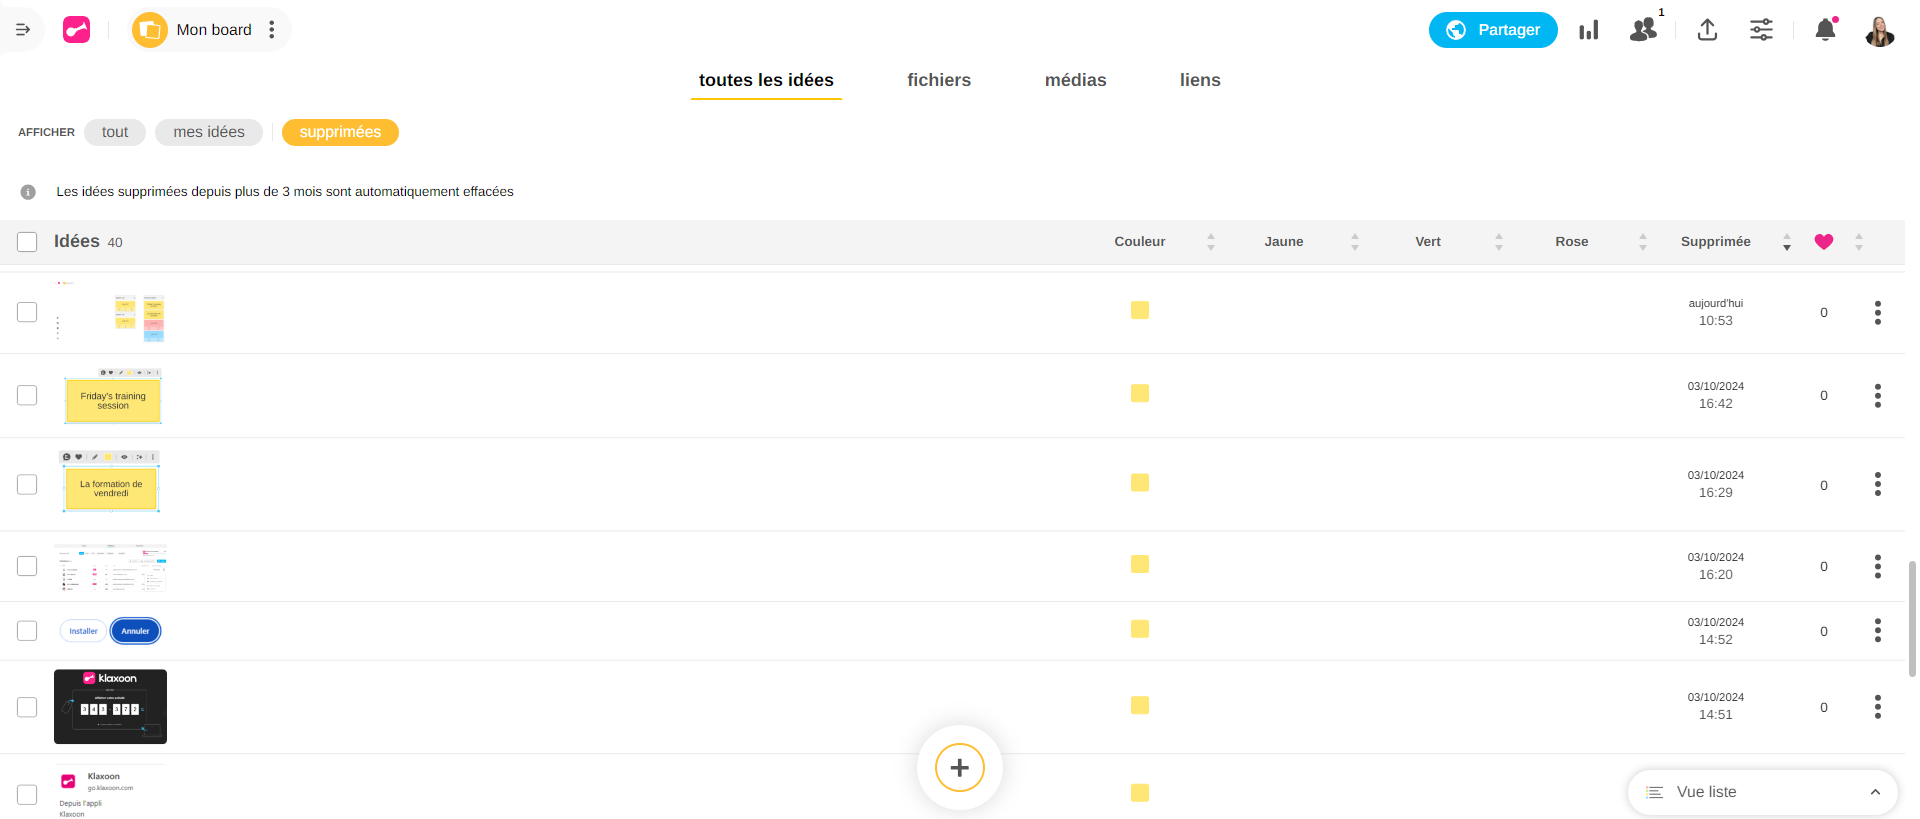Open options menu for idea deleted at 16:42
The image size is (1920, 819).
point(1877,396)
